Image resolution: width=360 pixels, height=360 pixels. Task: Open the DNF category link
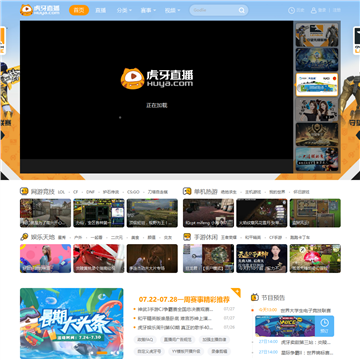click(90, 192)
